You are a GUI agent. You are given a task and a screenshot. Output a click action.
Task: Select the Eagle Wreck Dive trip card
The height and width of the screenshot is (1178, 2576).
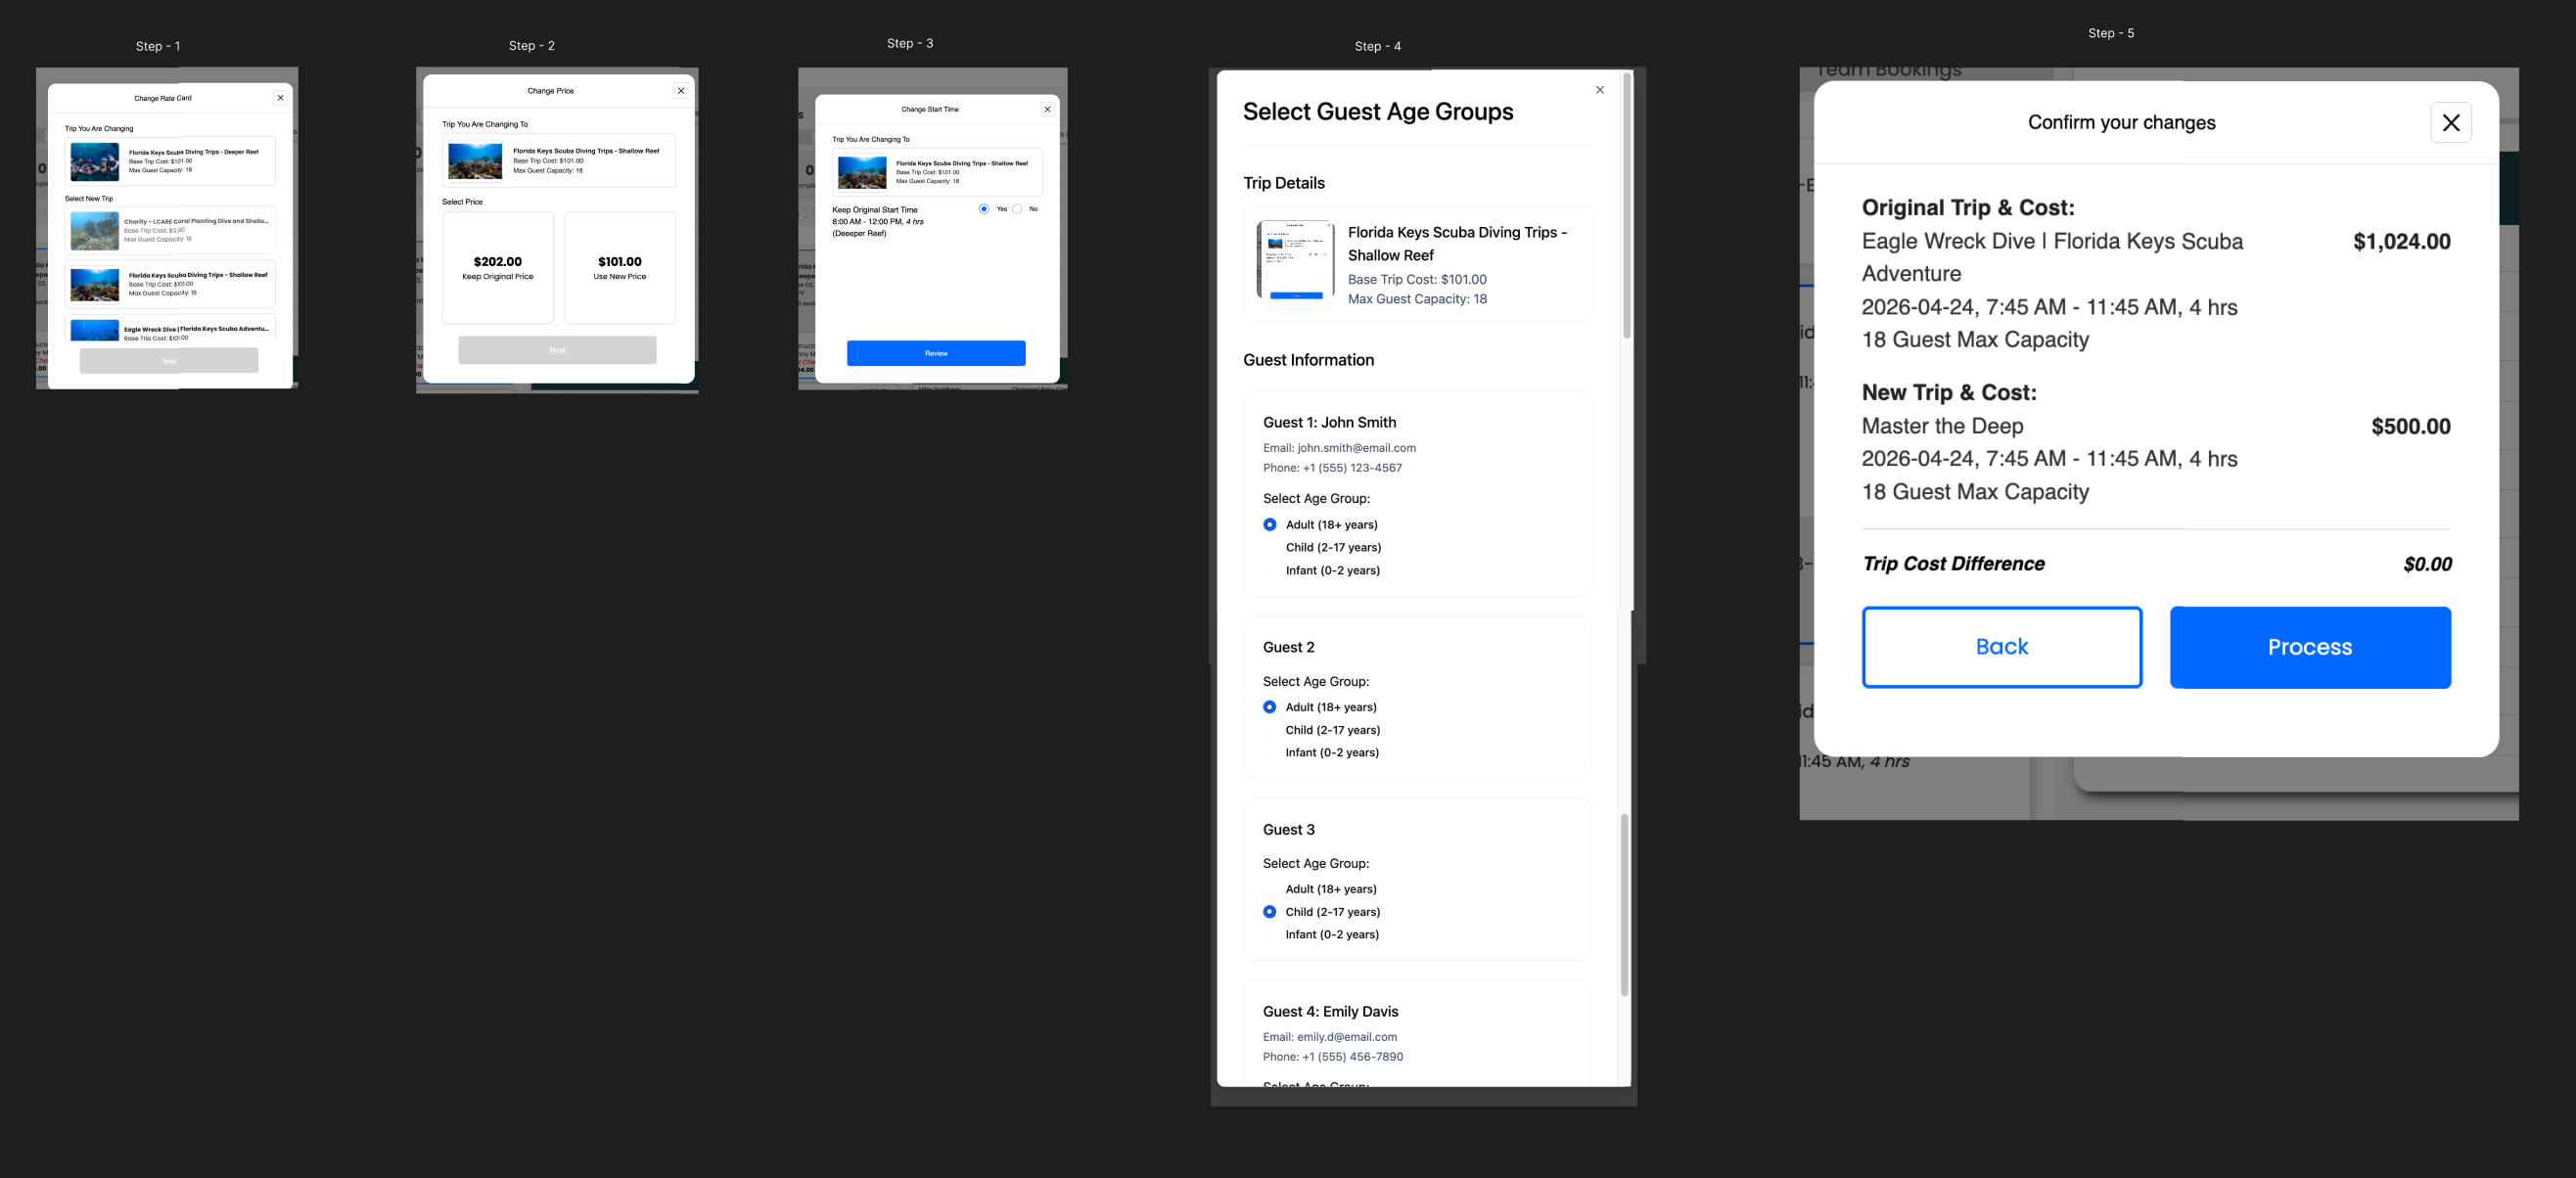tap(170, 329)
